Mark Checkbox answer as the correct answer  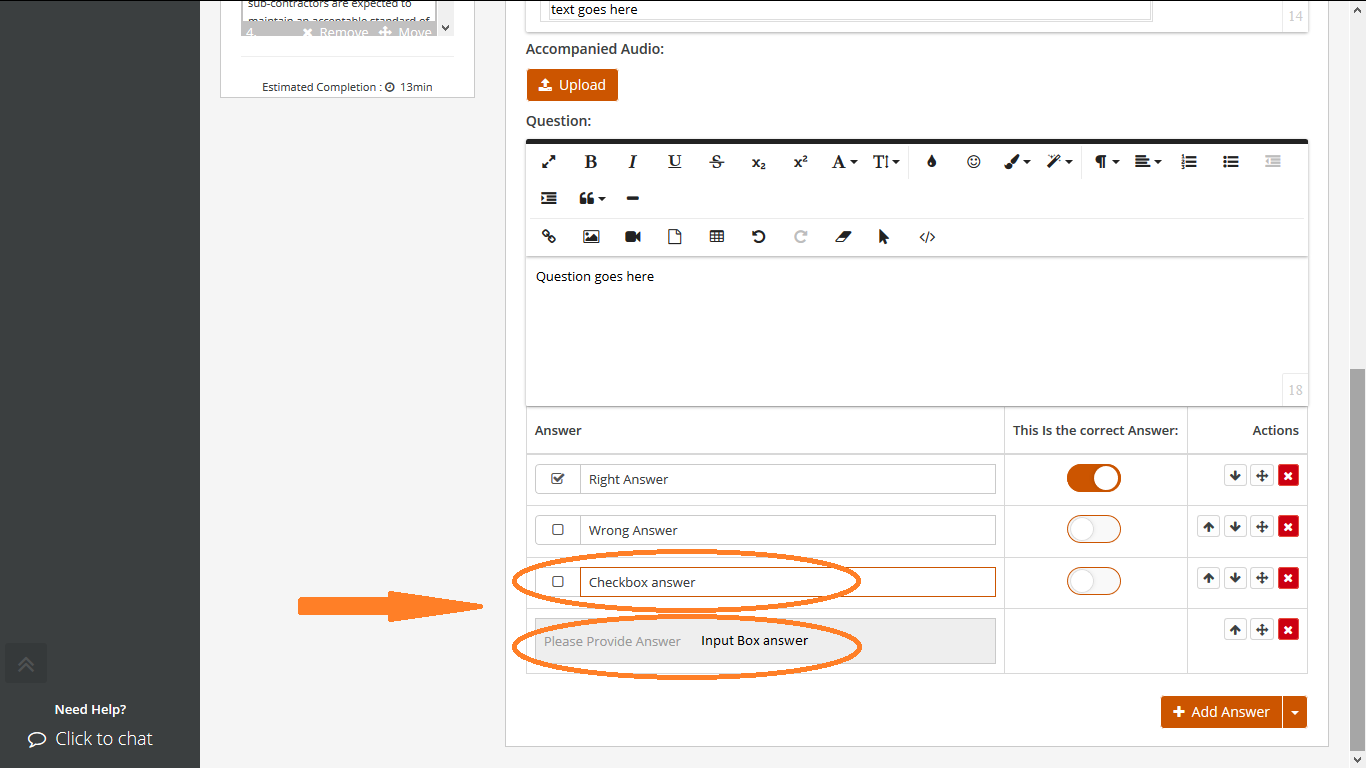pos(1093,581)
